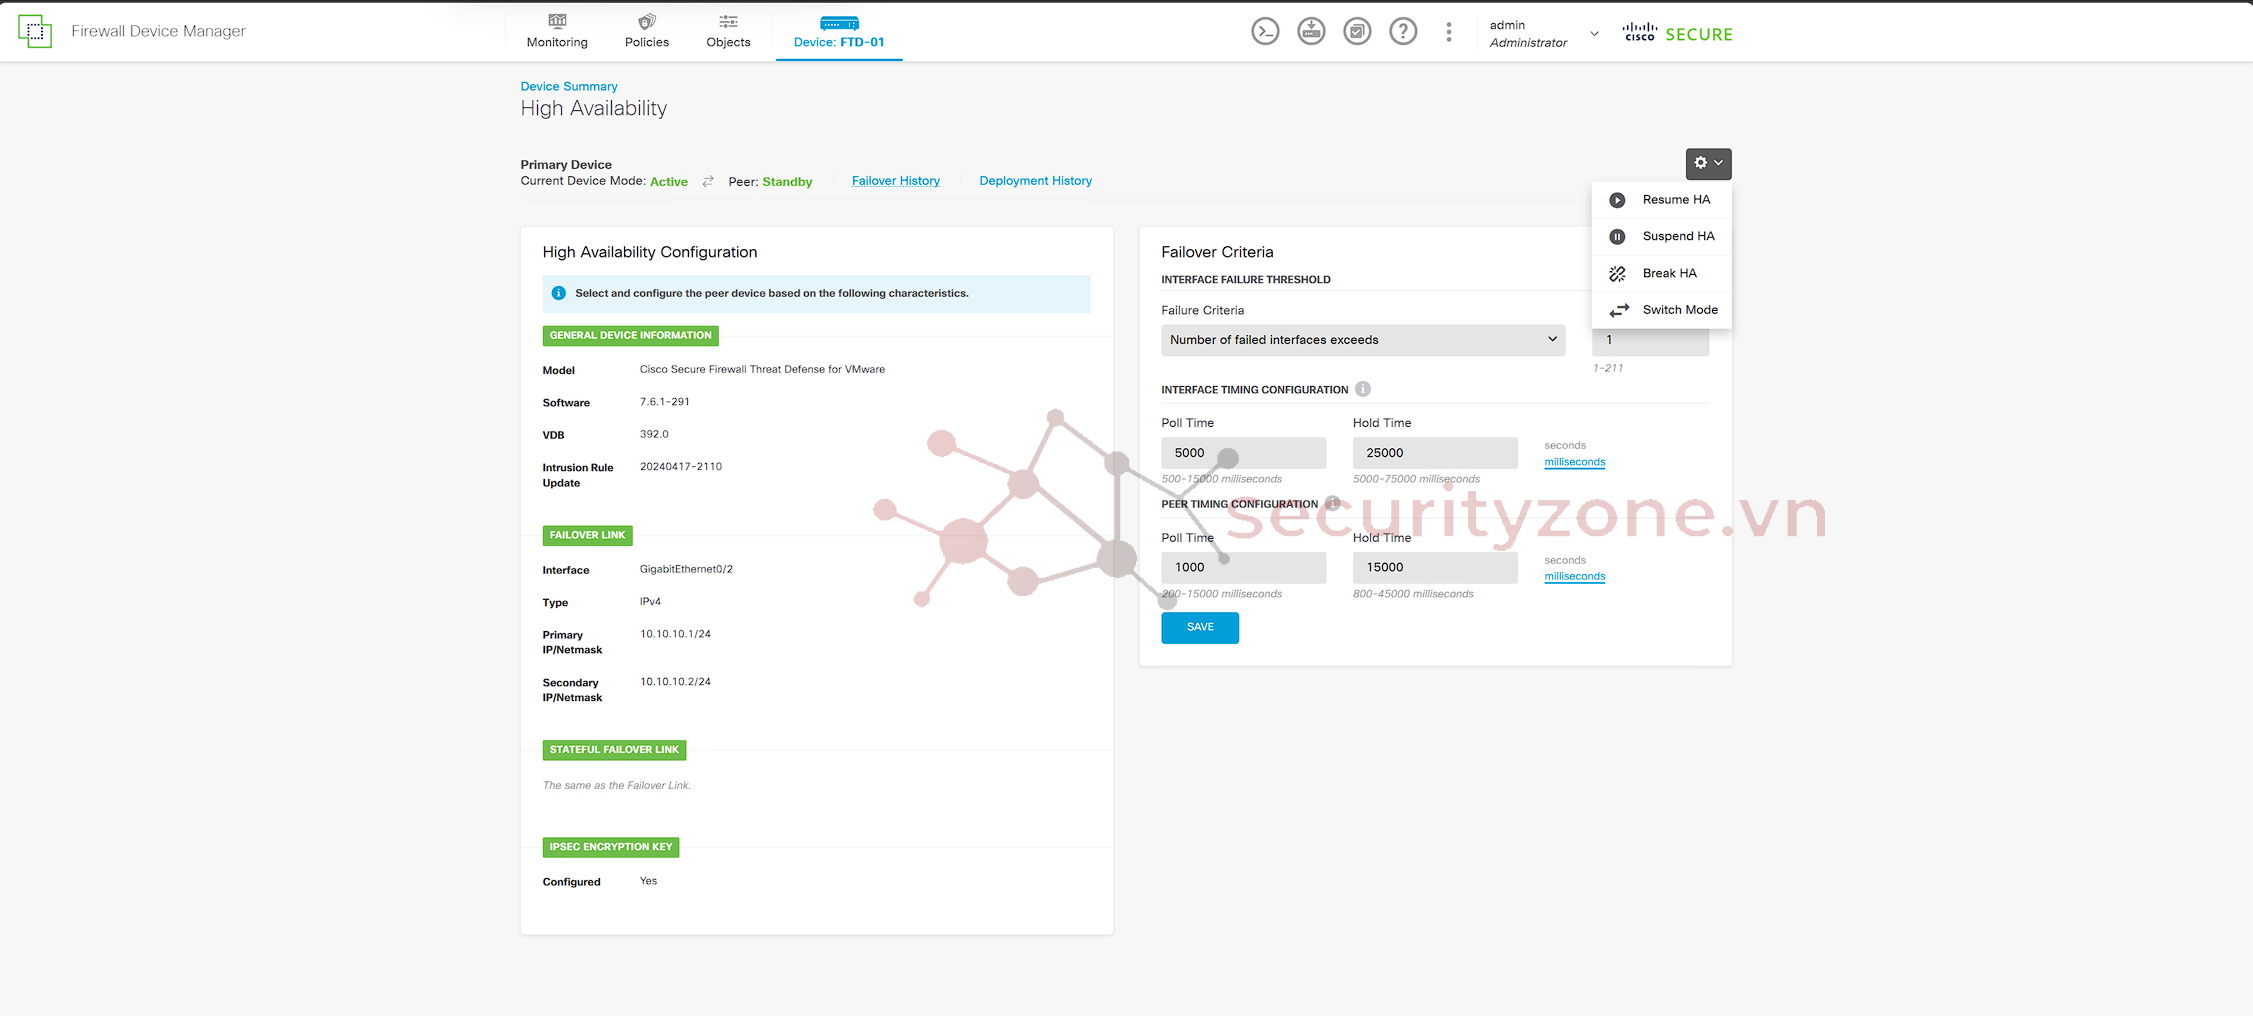Choose Break HA menu option

[1668, 273]
